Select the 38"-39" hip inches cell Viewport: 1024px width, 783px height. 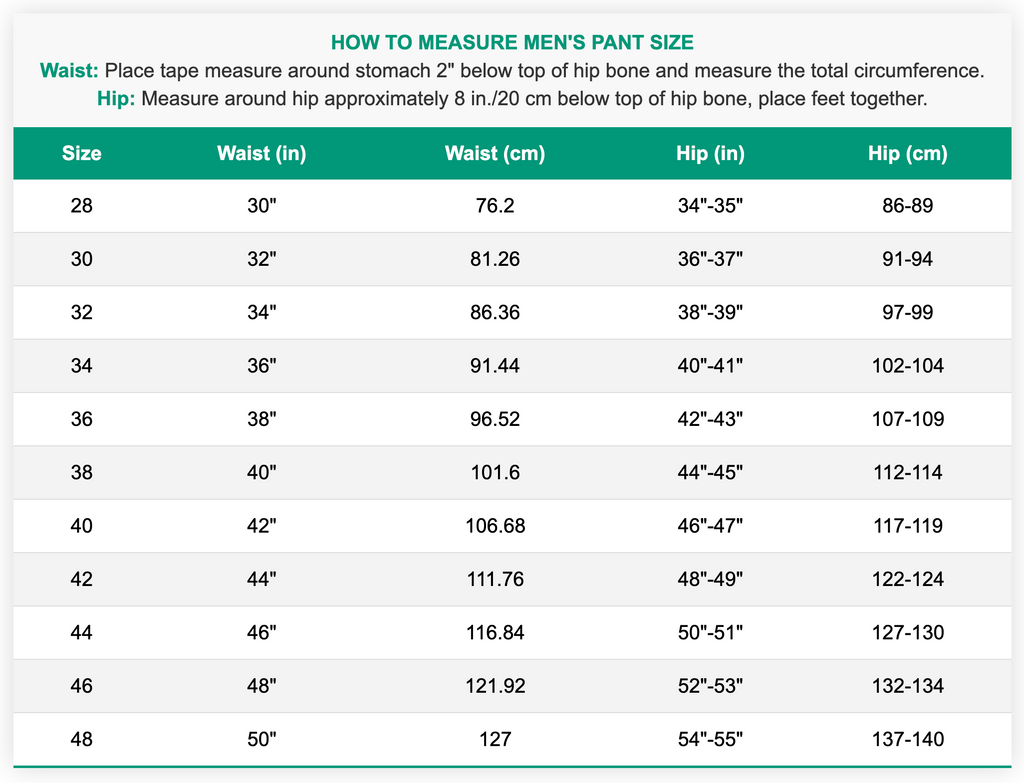[x=710, y=313]
